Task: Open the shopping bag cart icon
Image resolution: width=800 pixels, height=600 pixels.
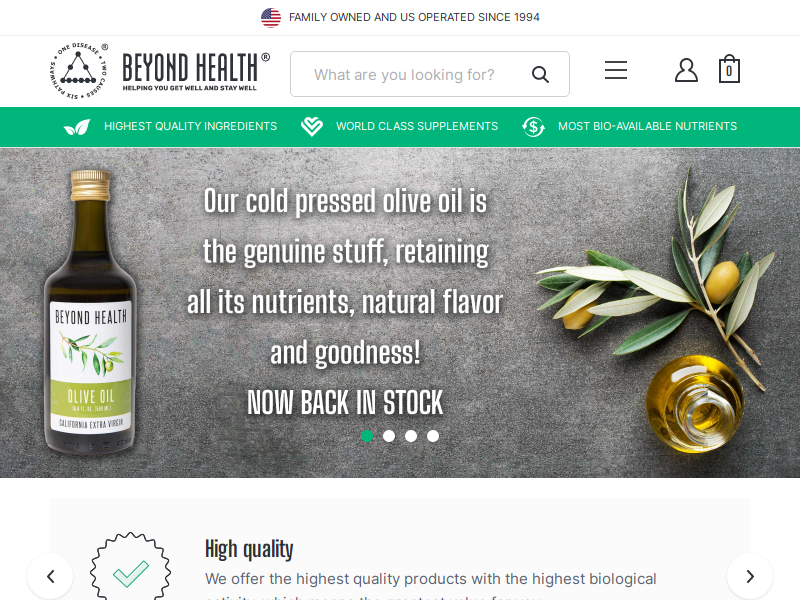Action: [729, 69]
